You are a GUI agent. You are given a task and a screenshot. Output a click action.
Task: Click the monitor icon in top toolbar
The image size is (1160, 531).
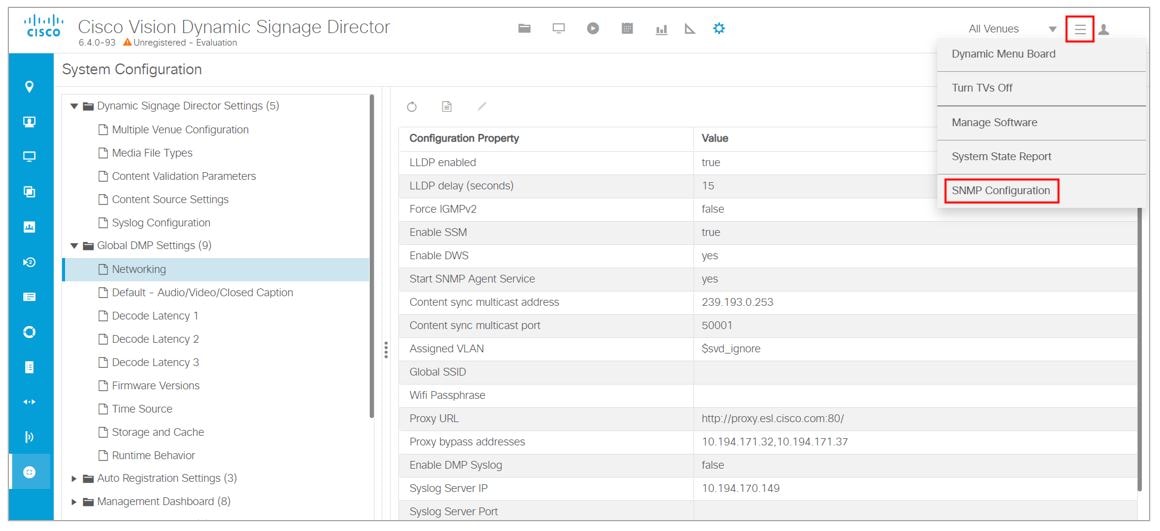(559, 29)
